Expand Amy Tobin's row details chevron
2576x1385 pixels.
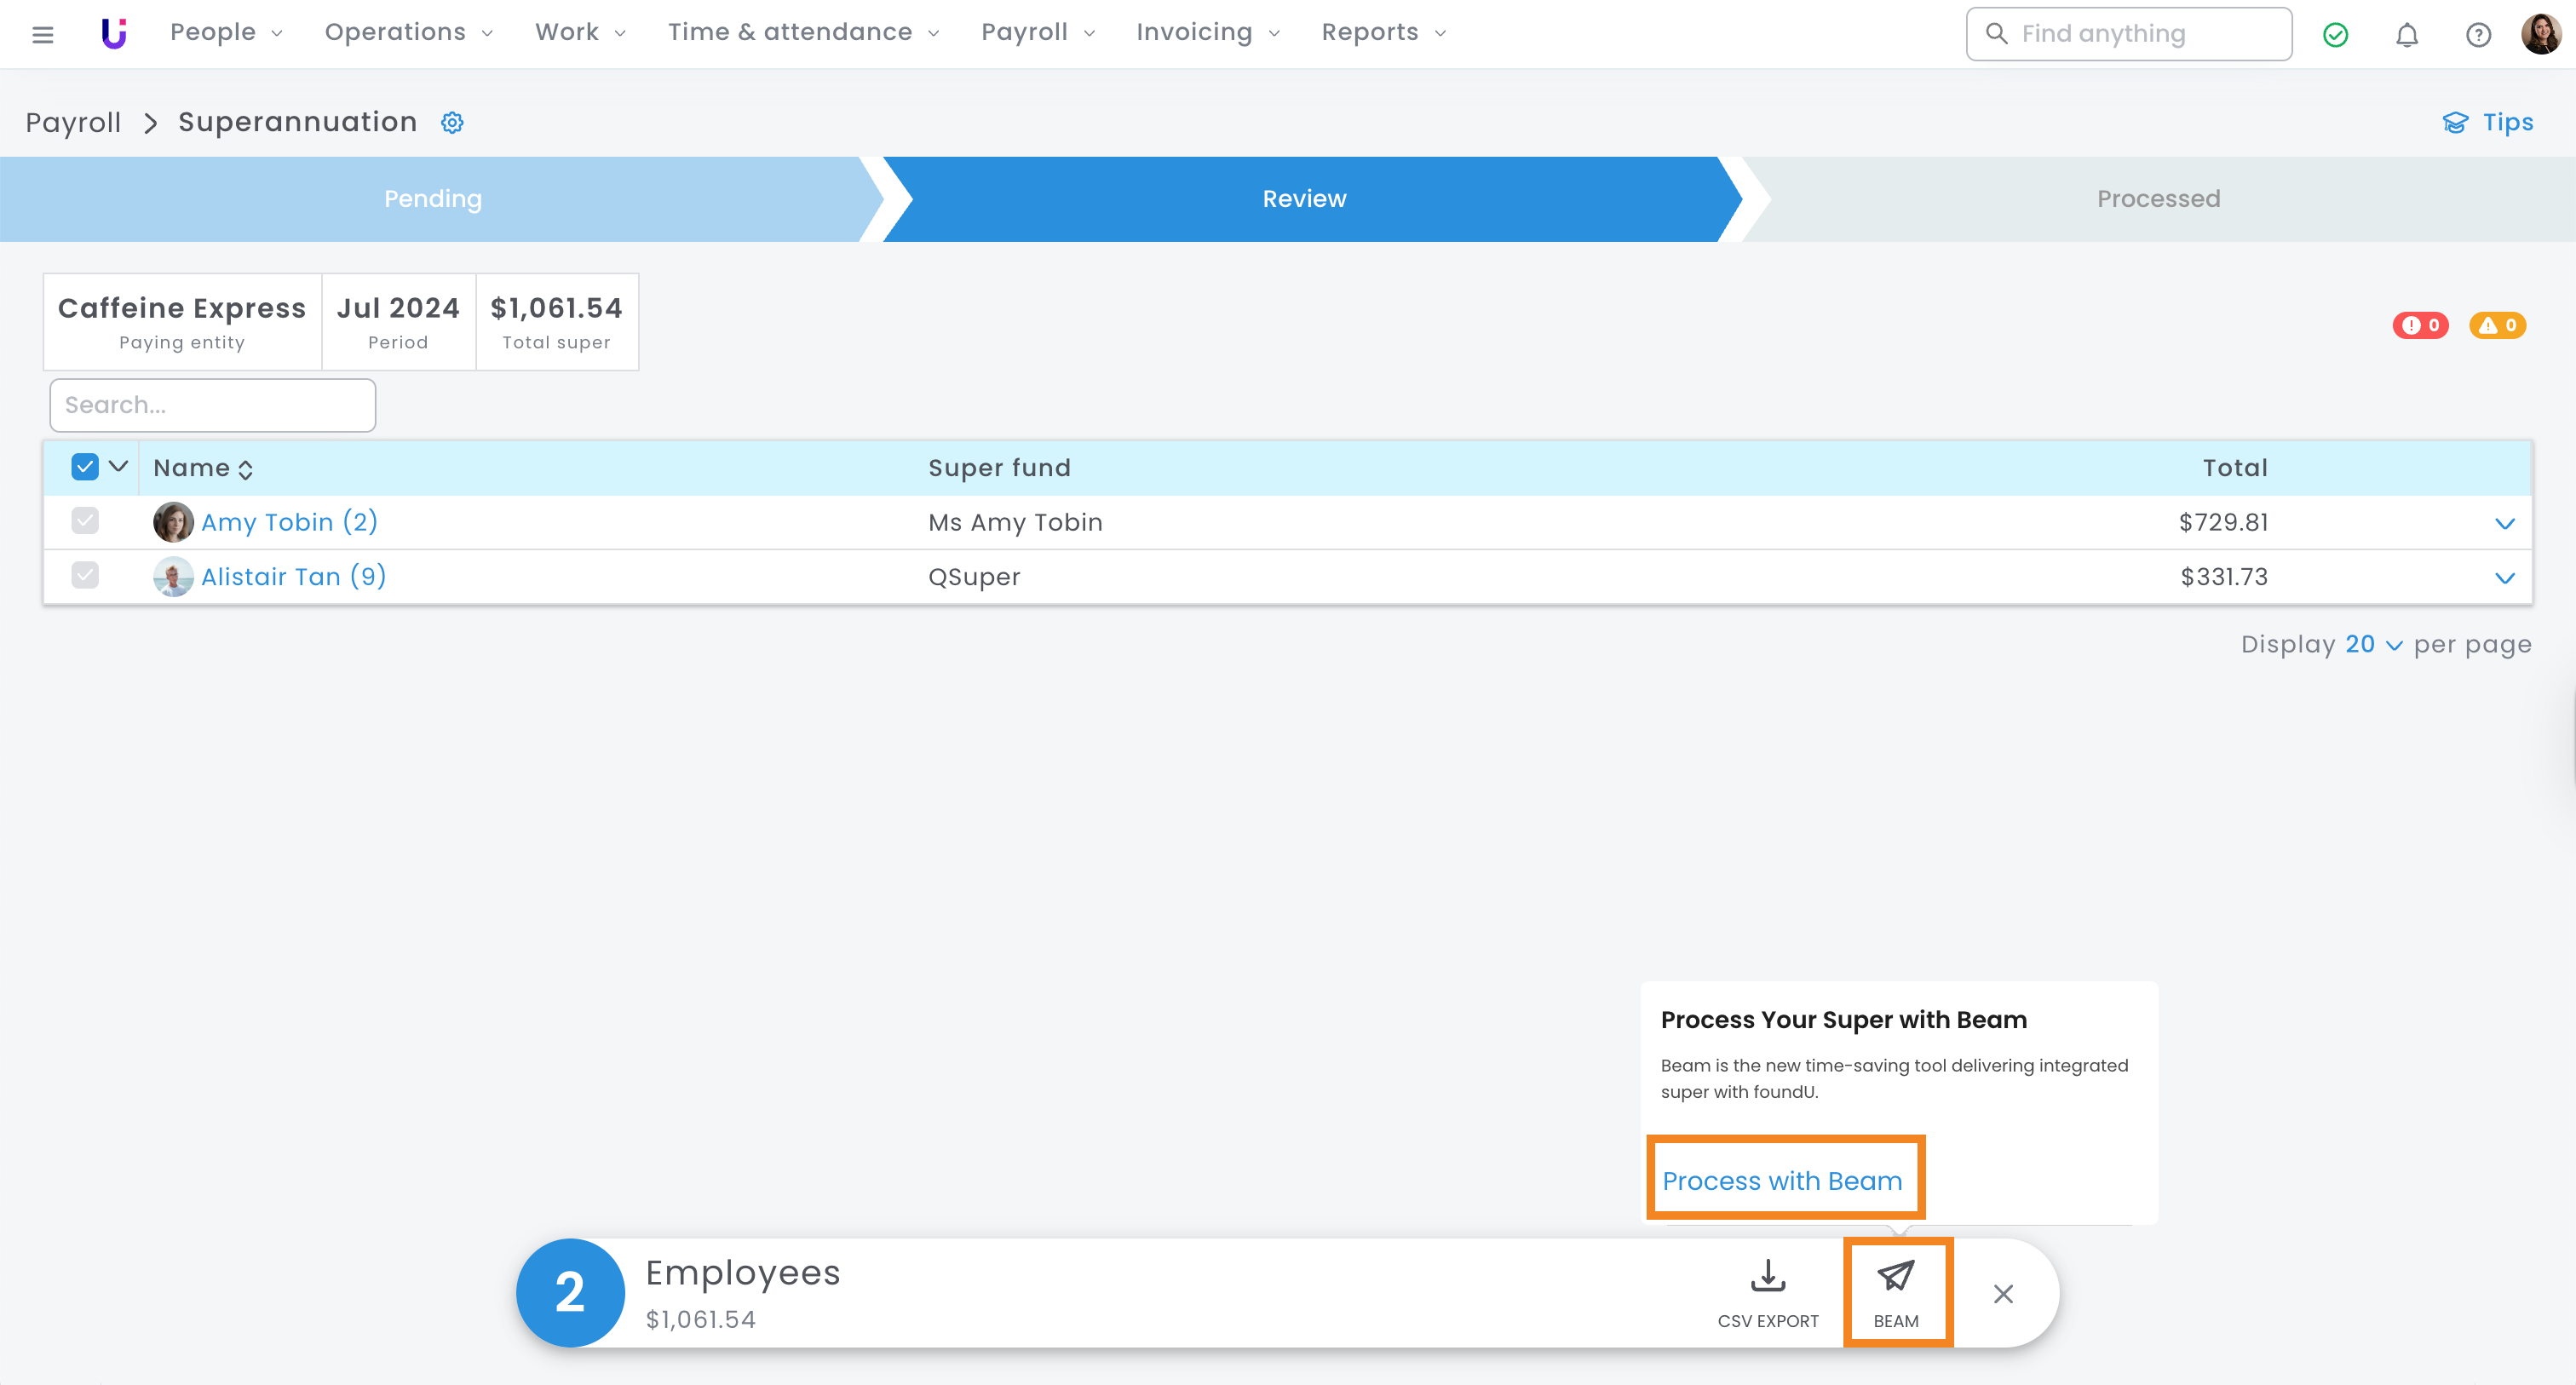click(2504, 523)
